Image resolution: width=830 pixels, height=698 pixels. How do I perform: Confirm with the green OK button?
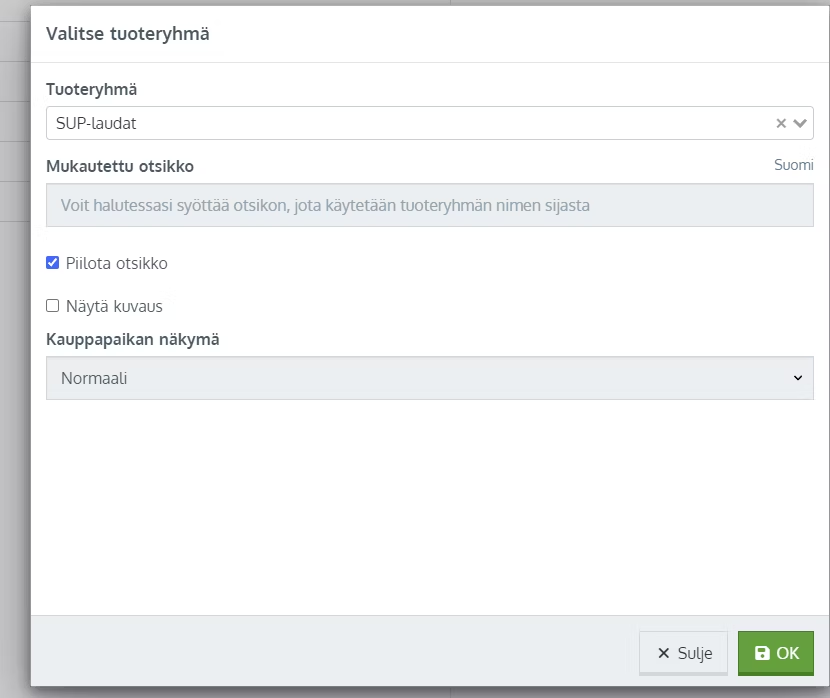tap(775, 653)
